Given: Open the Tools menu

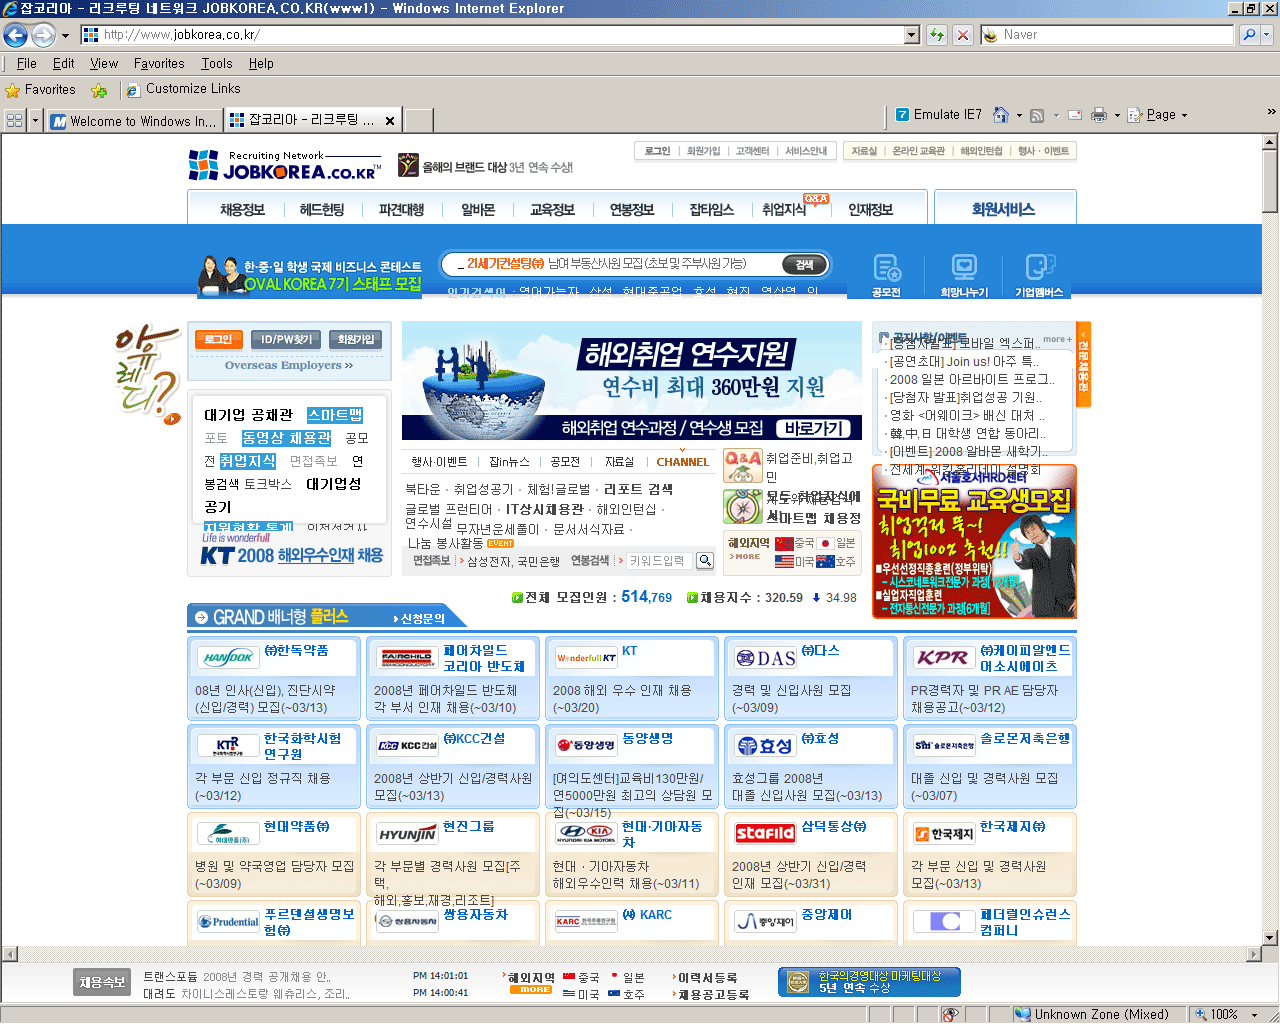Looking at the screenshot, I should [217, 63].
